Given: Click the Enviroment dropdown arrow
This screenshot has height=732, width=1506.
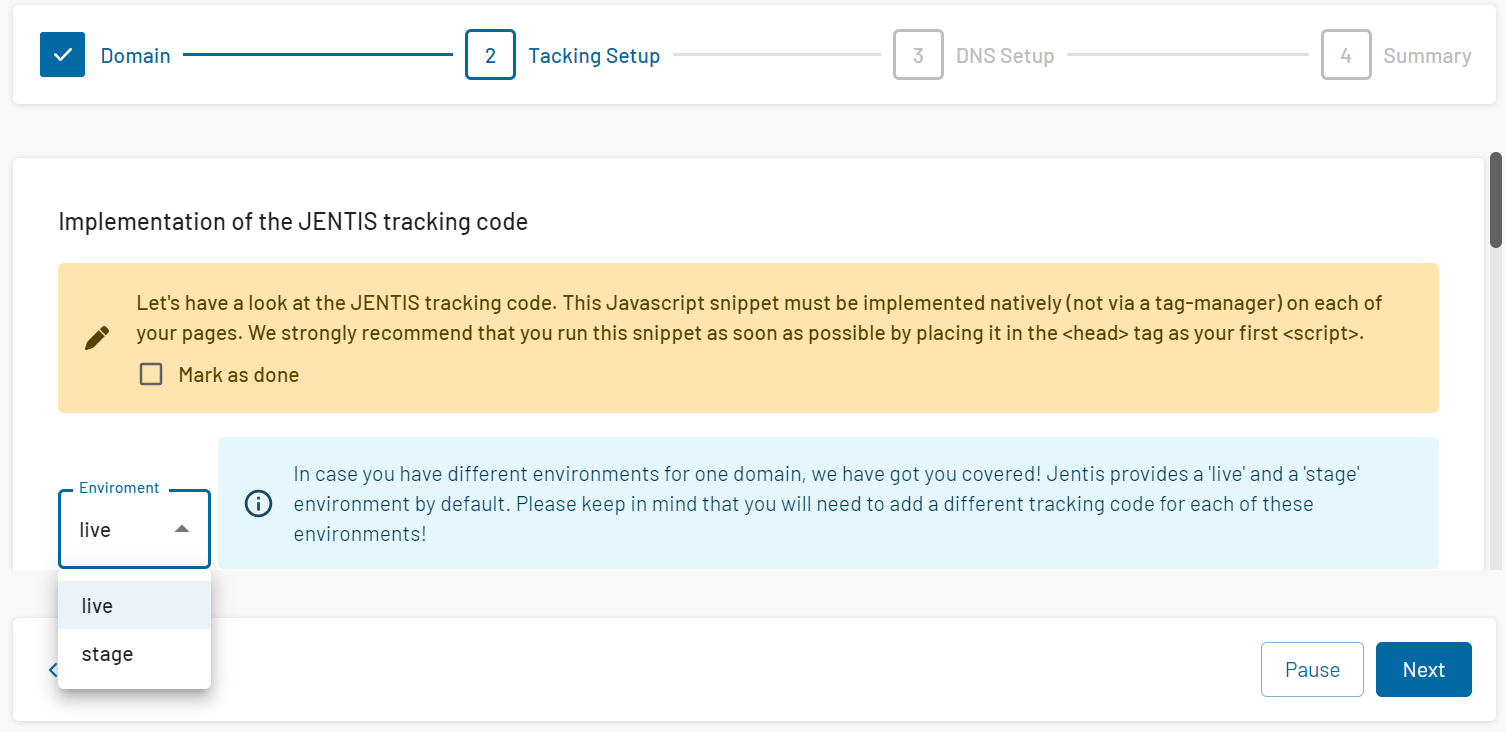Looking at the screenshot, I should tap(182, 529).
